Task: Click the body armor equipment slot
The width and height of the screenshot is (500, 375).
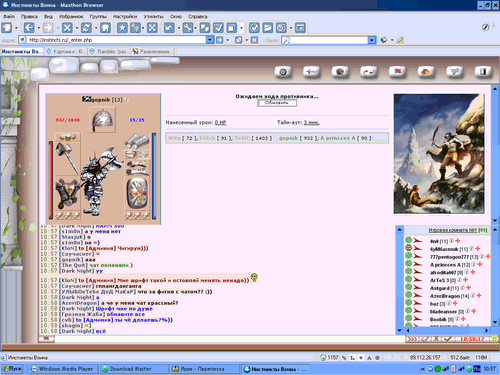Action: pos(67,194)
